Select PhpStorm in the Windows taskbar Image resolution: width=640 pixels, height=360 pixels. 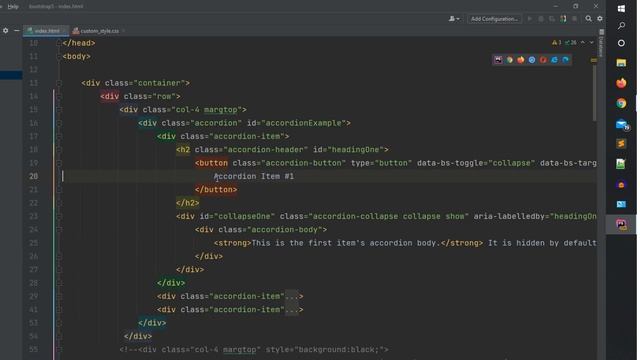click(621, 224)
